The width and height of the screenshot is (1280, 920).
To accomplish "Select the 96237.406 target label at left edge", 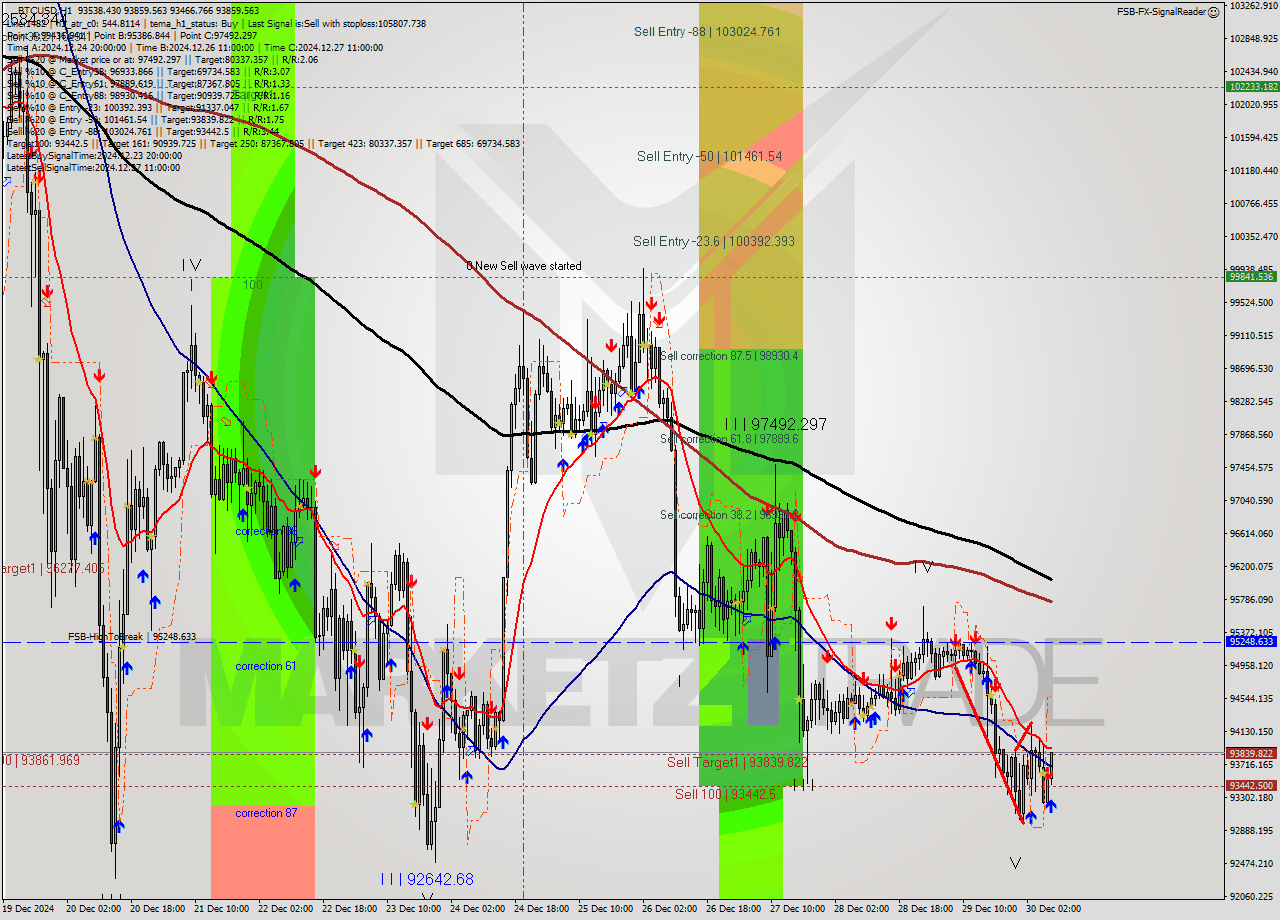I will pos(52,568).
